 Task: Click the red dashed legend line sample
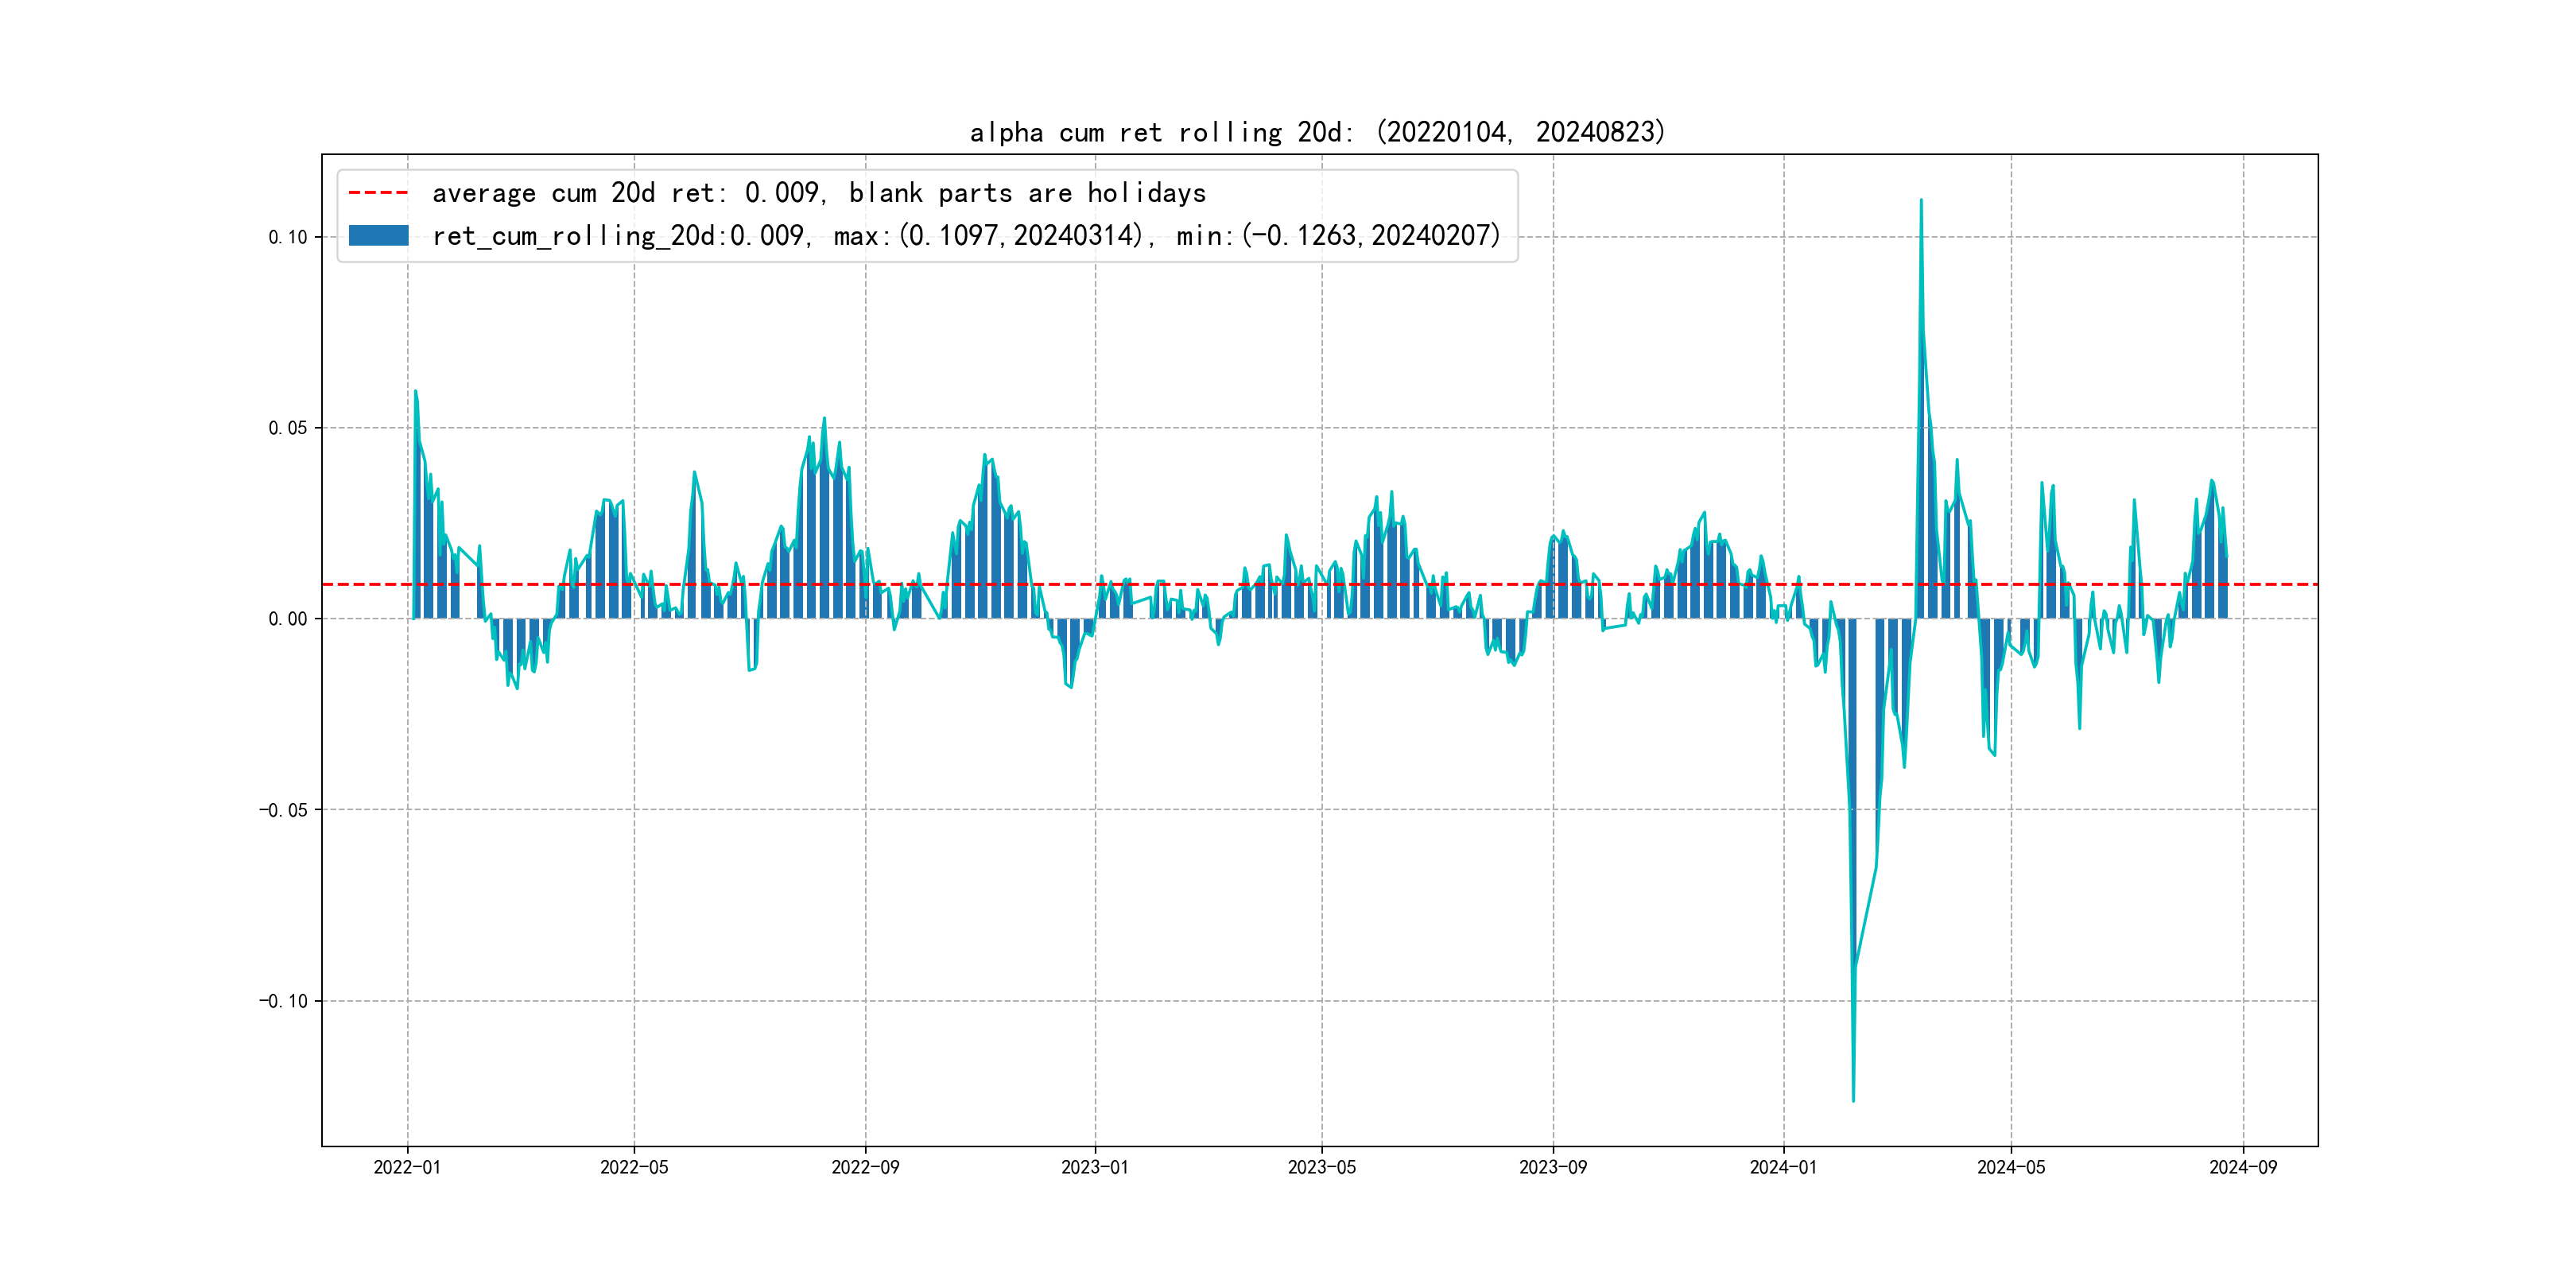coord(378,193)
